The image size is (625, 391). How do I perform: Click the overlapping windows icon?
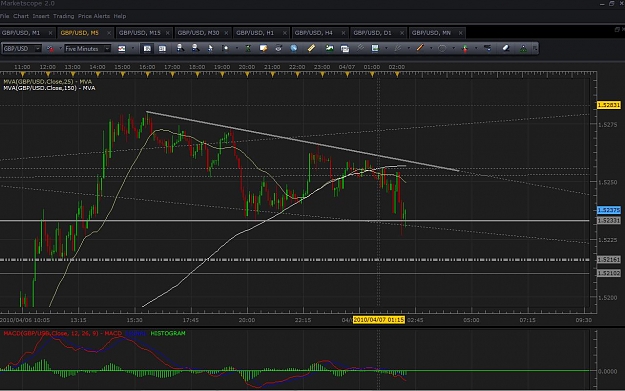tap(345, 49)
